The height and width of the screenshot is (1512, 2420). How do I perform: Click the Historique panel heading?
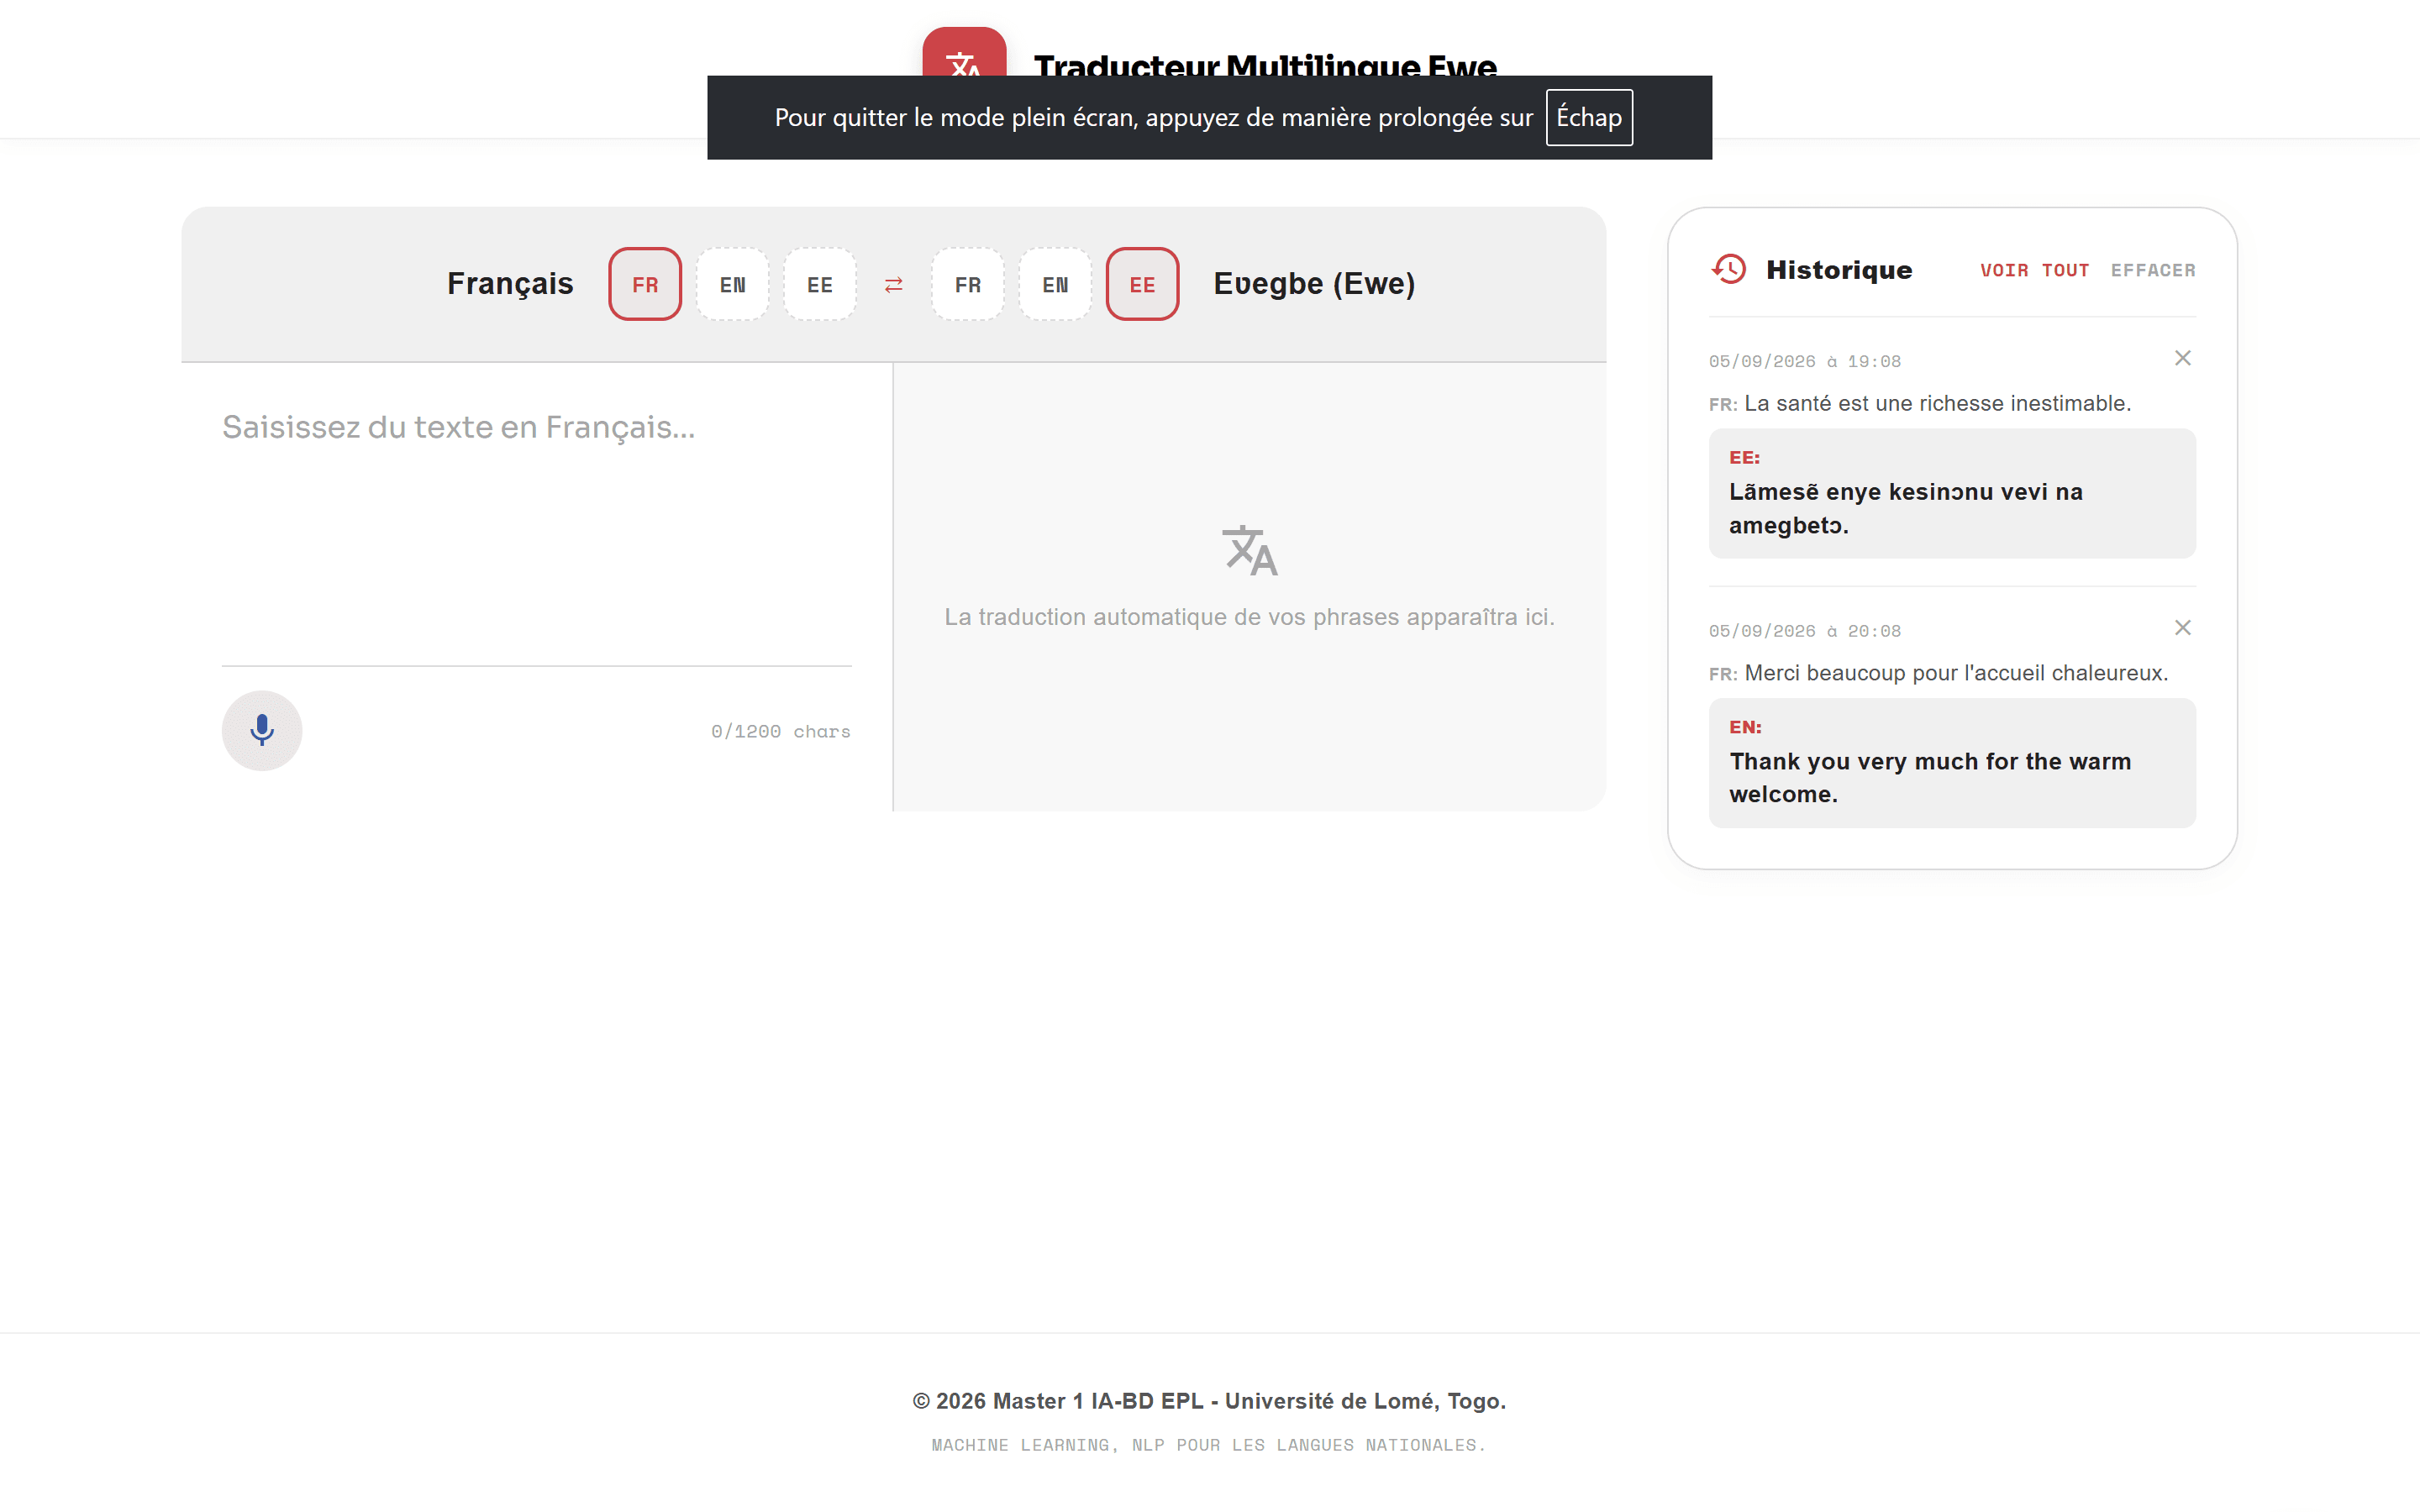point(1839,270)
